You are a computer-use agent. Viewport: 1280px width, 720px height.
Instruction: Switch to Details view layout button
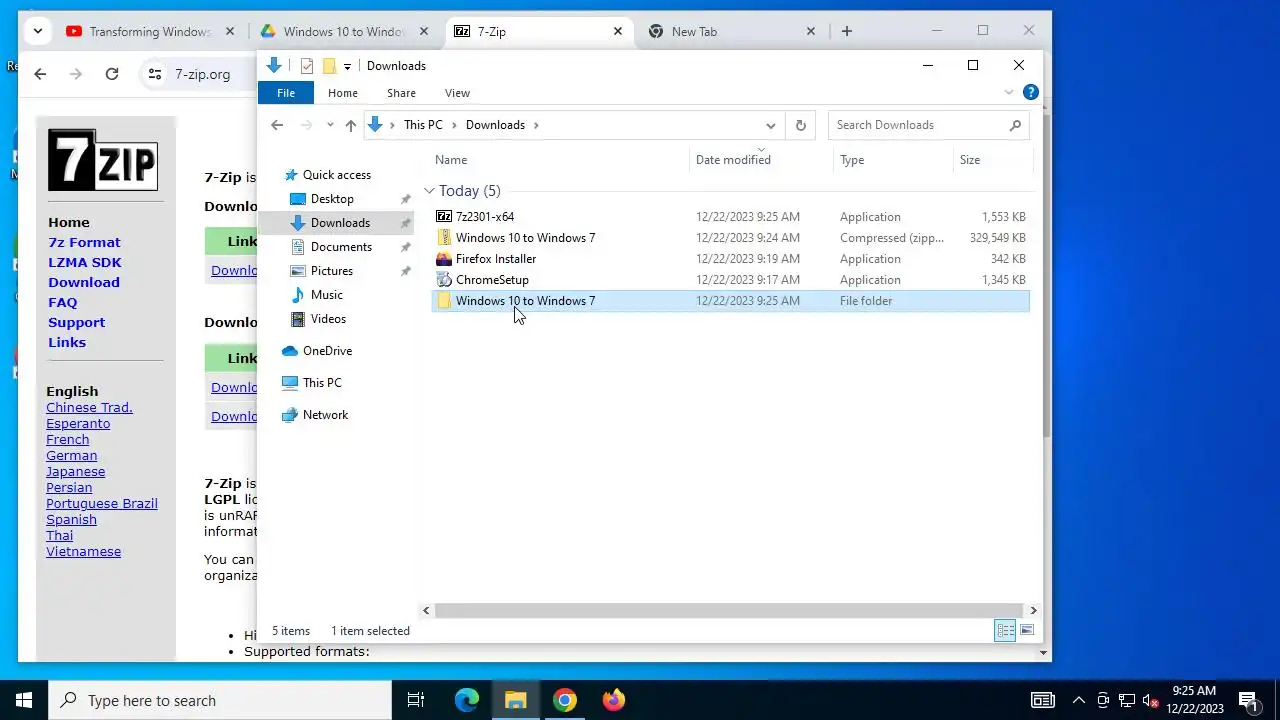pyautogui.click(x=1005, y=630)
